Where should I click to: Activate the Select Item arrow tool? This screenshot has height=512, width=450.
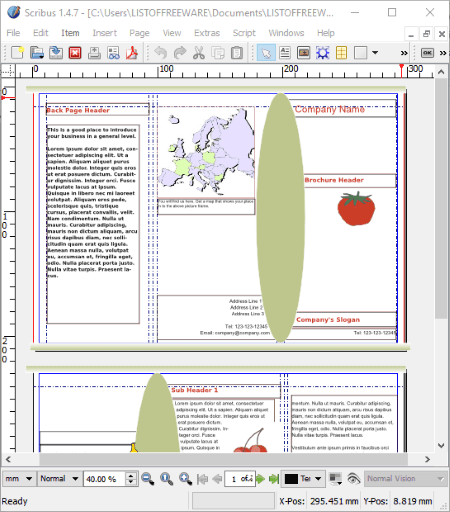click(x=266, y=53)
